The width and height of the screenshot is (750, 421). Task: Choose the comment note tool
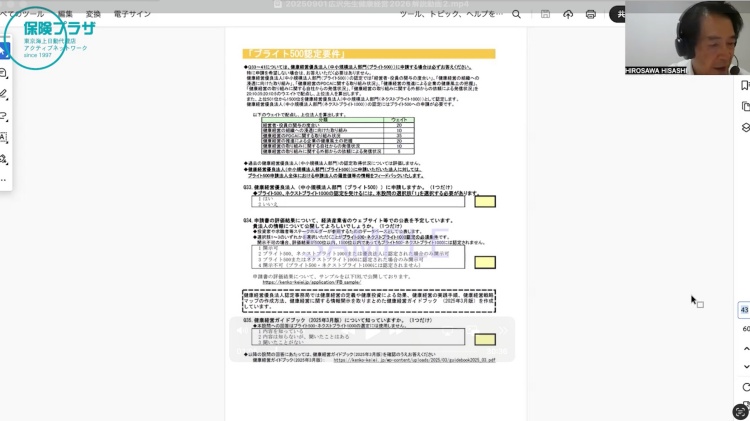point(3,74)
